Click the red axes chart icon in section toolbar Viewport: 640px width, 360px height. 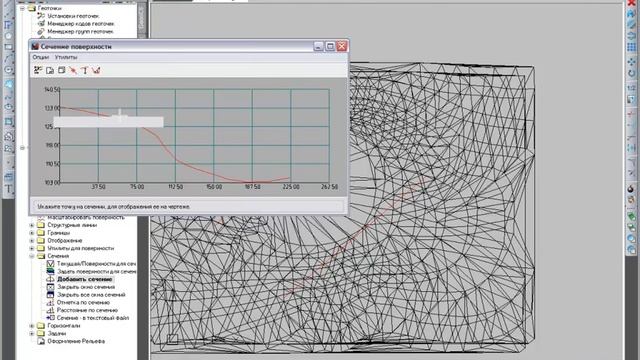pos(96,70)
